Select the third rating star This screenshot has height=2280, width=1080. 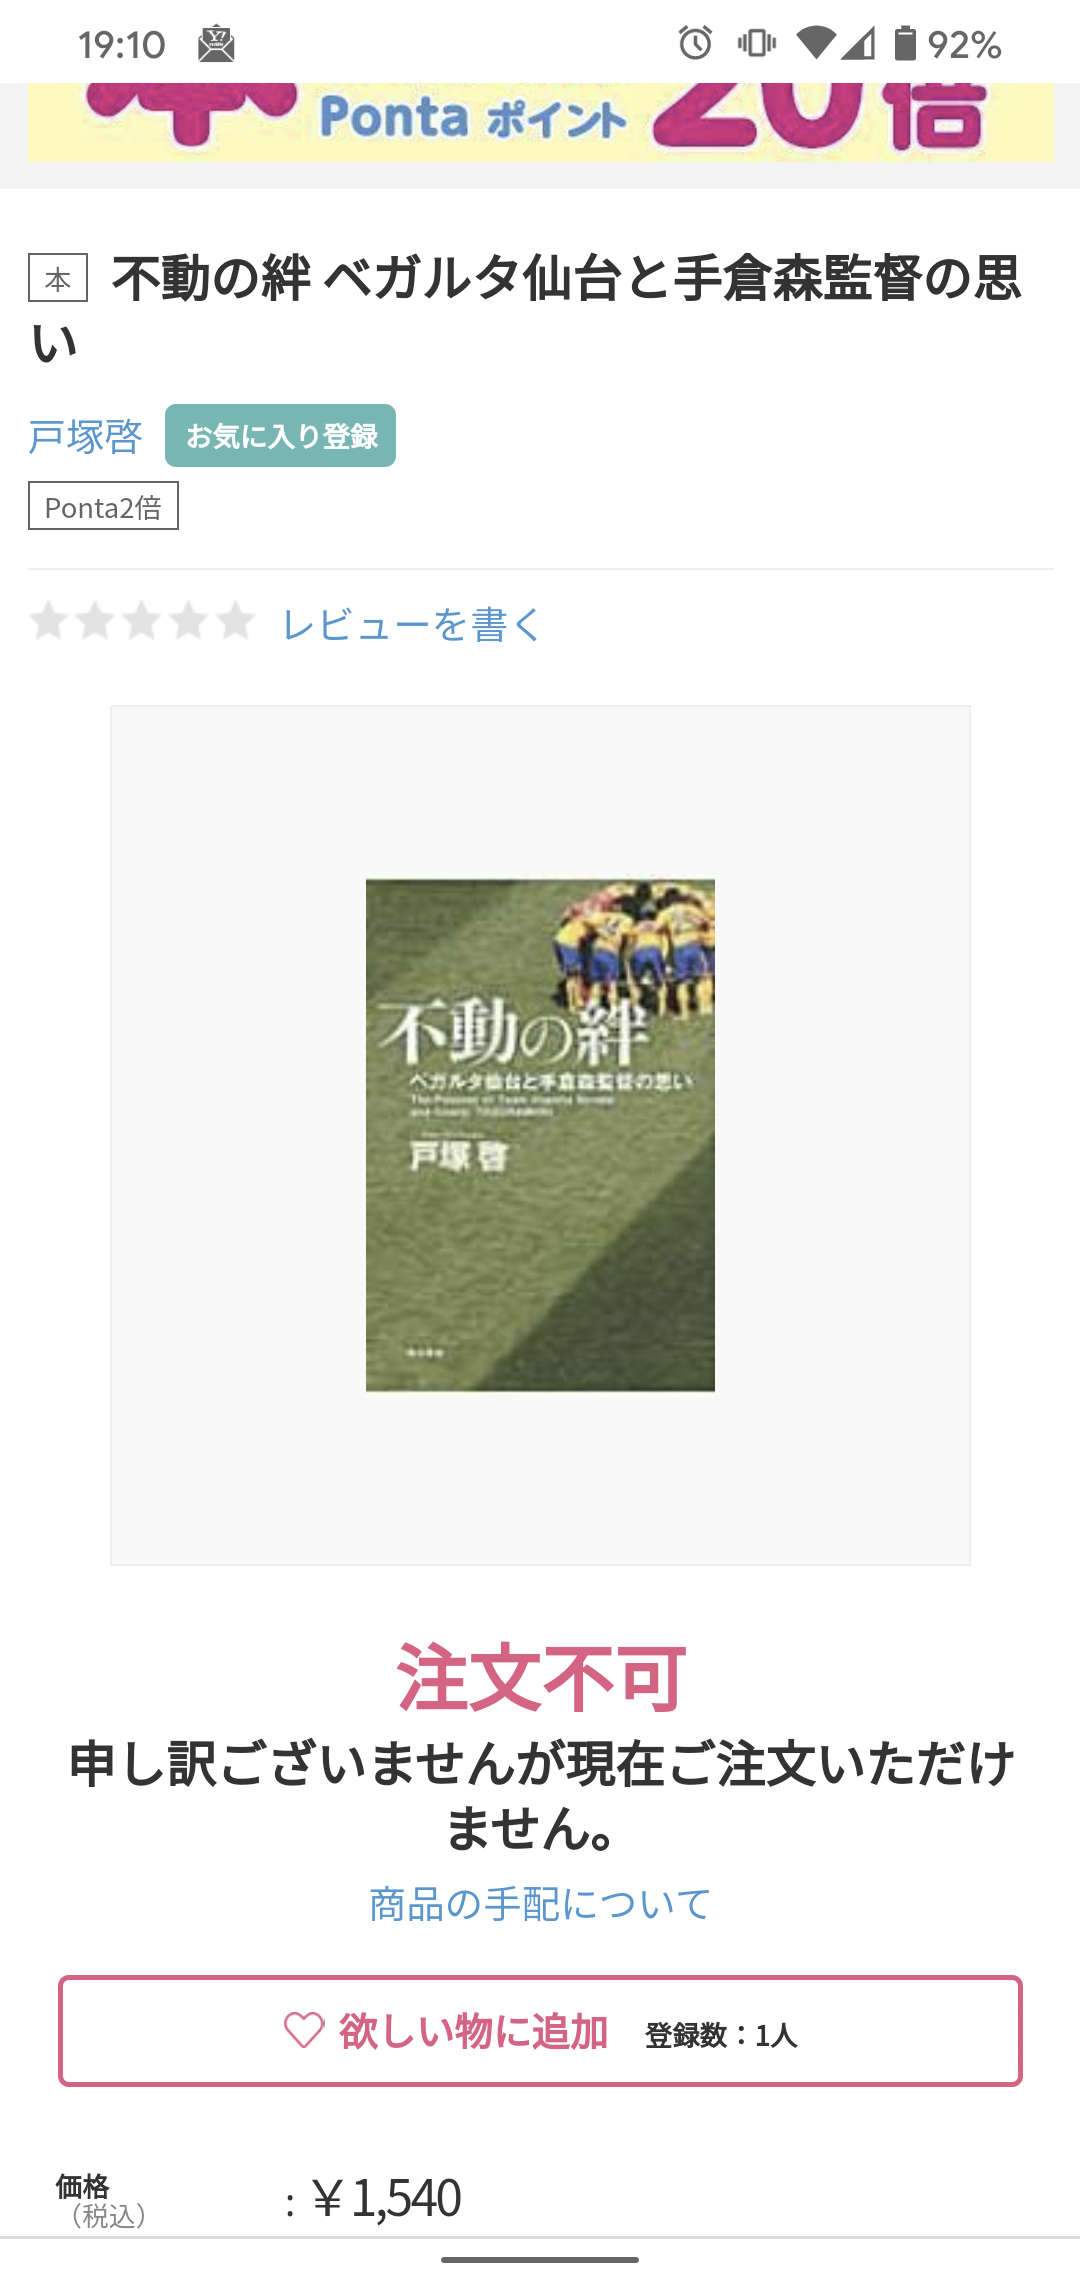tap(142, 621)
